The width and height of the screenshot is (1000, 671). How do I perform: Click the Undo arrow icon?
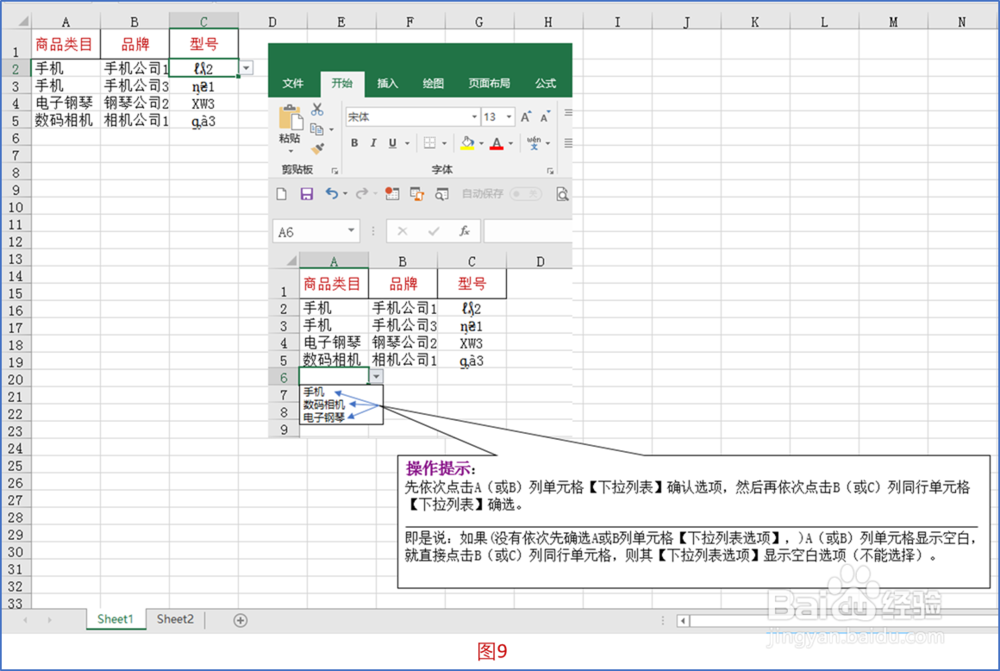pos(334,193)
